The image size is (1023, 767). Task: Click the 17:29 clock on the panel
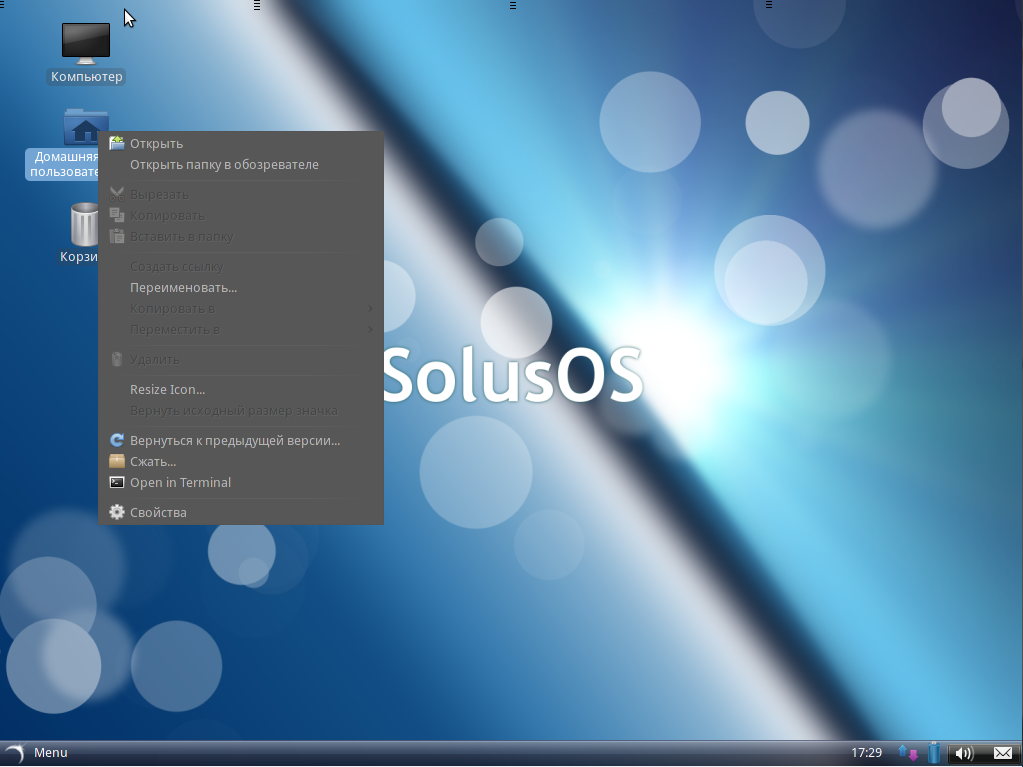tap(866, 753)
